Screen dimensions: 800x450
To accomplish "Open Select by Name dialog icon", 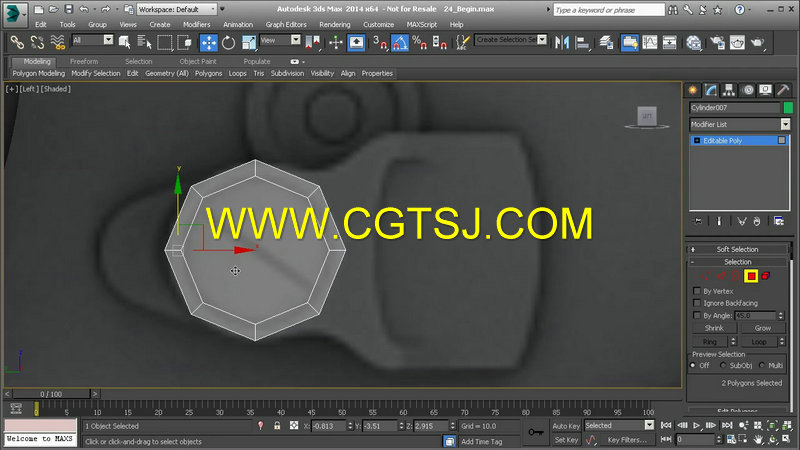I will [x=145, y=42].
